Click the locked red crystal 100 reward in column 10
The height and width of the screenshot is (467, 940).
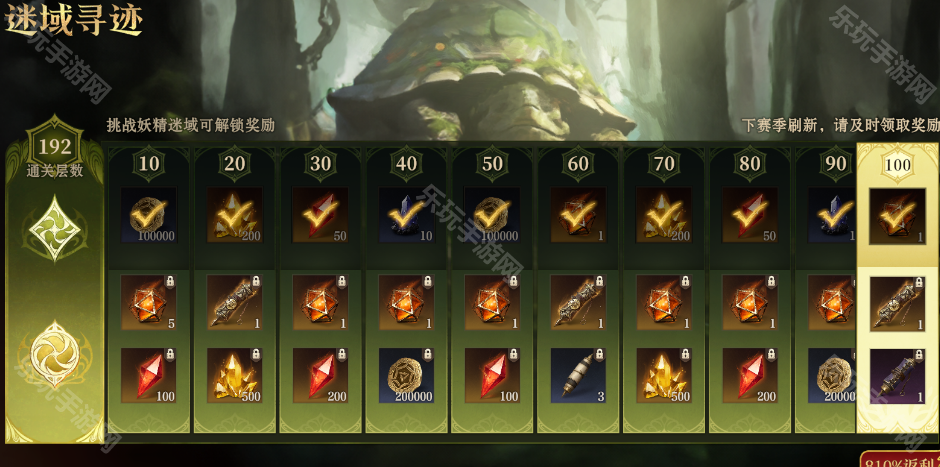149,375
